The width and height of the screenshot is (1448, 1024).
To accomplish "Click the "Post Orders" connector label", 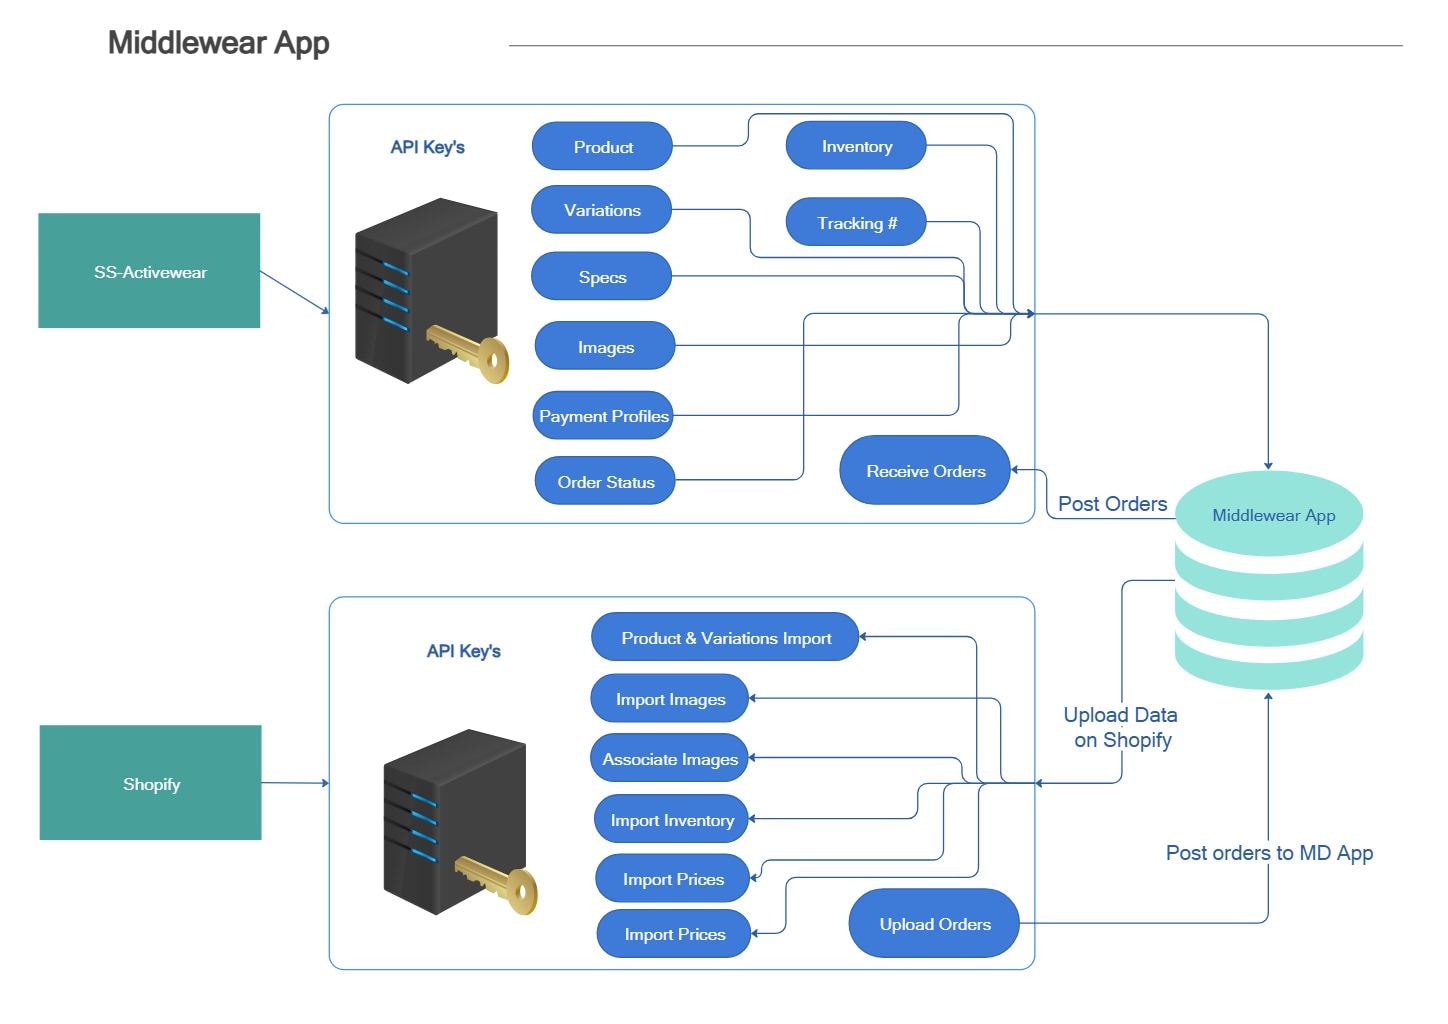I will [x=1112, y=503].
